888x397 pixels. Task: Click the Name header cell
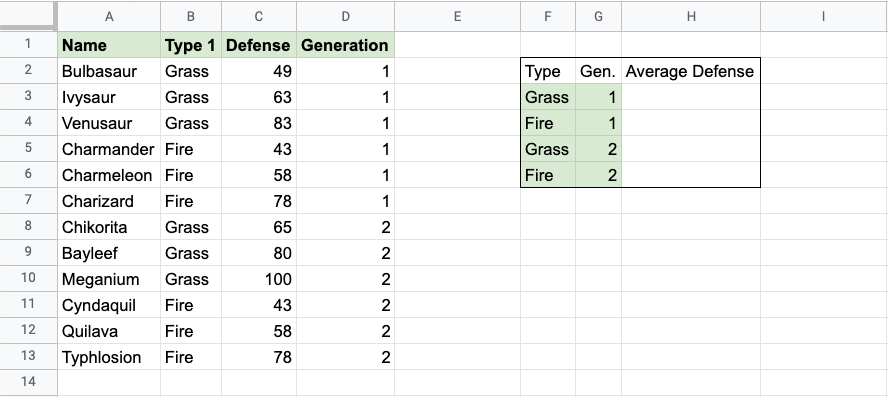[x=109, y=45]
